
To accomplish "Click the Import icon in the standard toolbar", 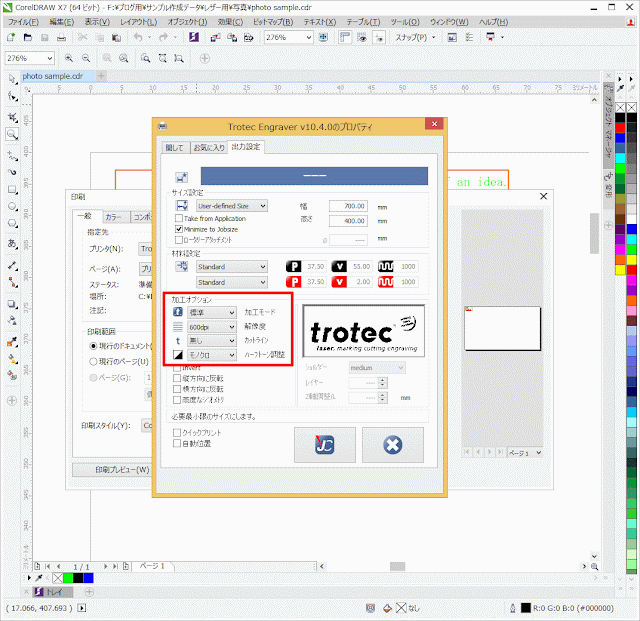I will (x=215, y=38).
